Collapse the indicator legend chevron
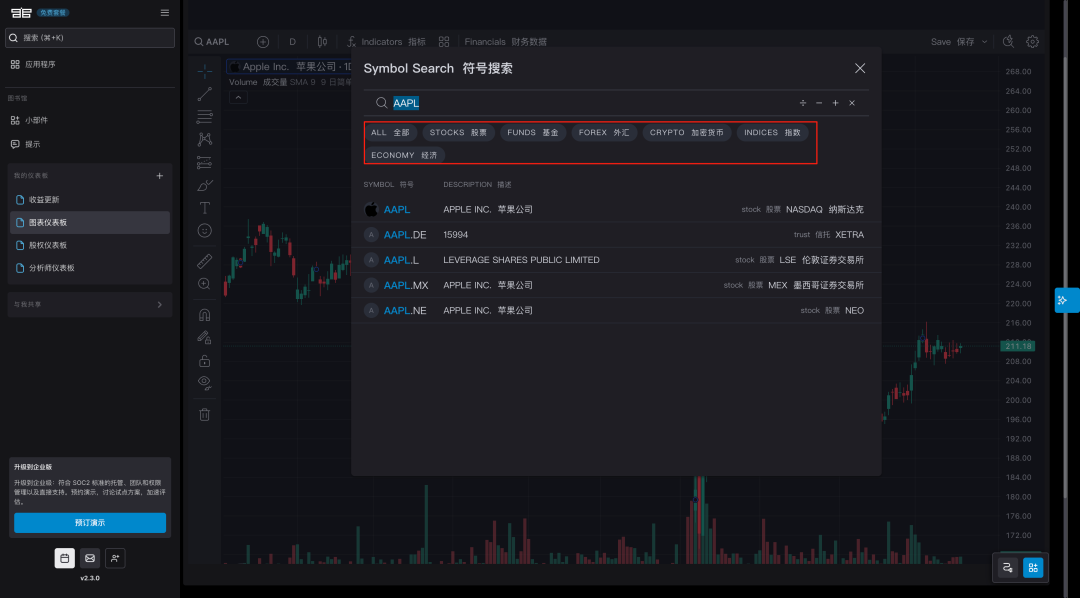The image size is (1080, 598). click(x=238, y=98)
